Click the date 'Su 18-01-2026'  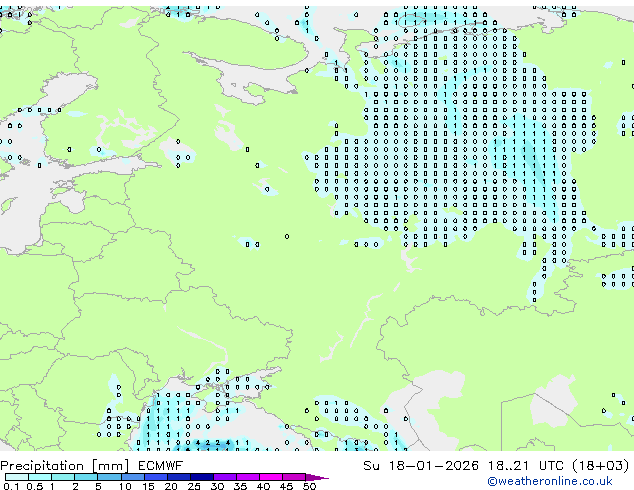coord(421,466)
